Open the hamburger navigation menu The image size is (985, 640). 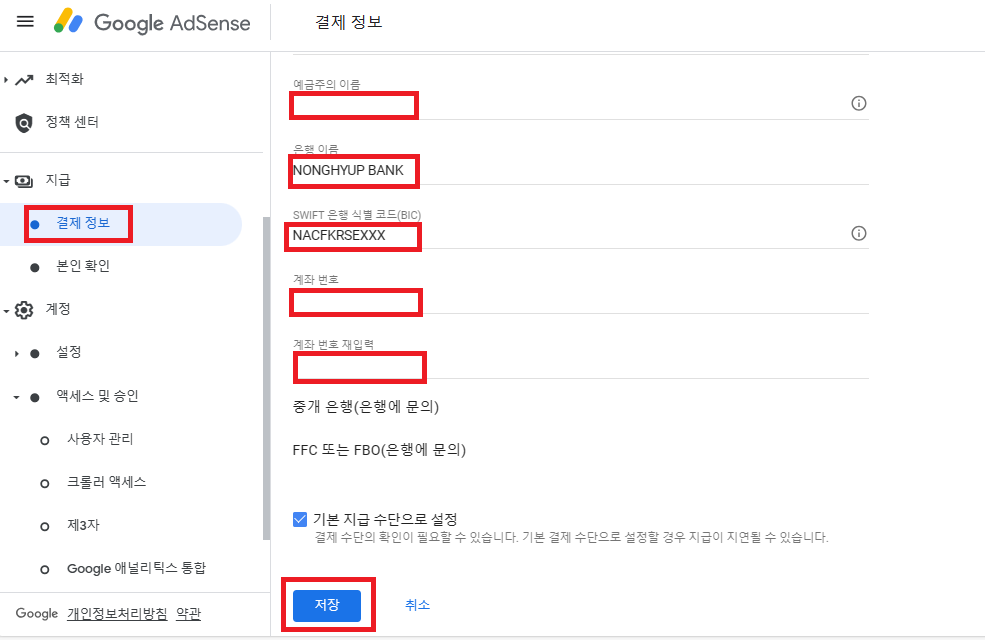pos(25,22)
